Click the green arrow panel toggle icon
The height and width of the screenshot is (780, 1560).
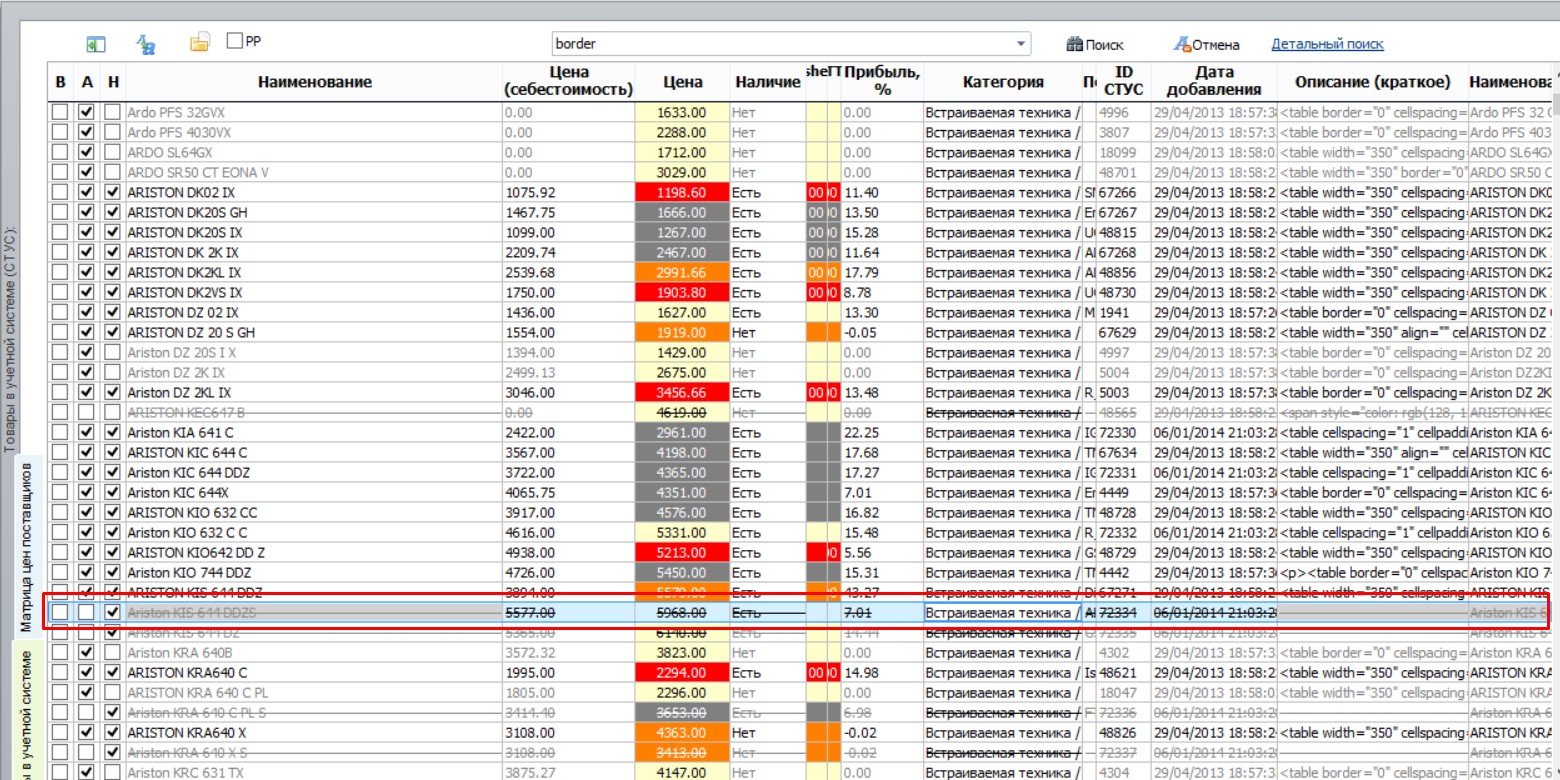click(96, 45)
